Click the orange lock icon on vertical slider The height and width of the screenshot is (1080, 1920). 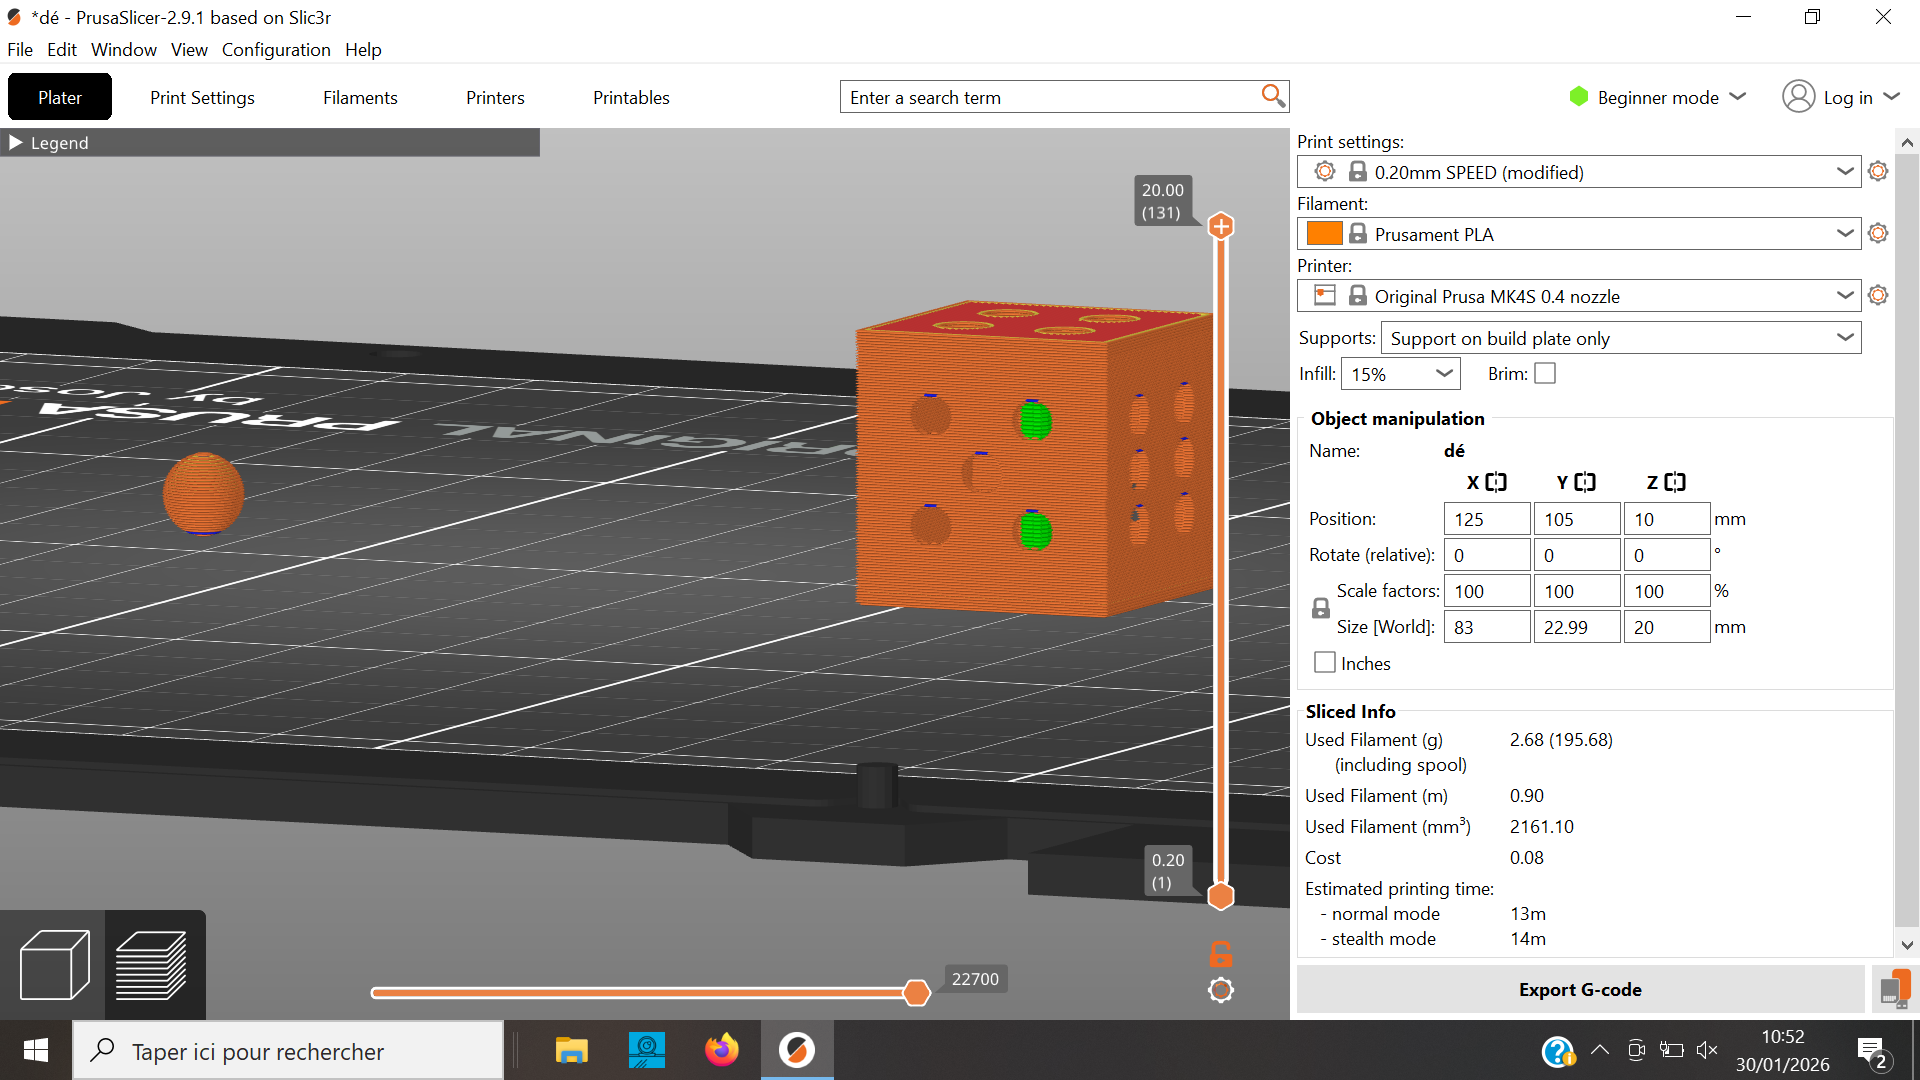coord(1220,953)
